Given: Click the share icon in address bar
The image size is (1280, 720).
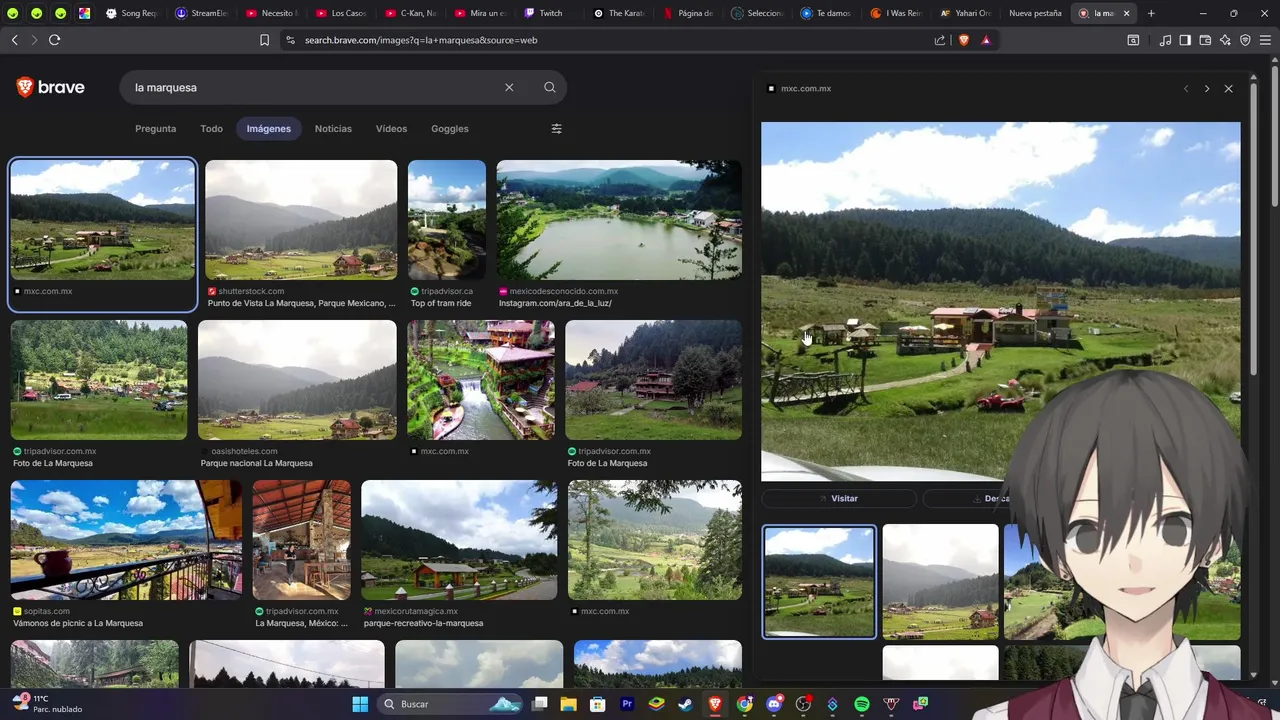Looking at the screenshot, I should pos(940,40).
